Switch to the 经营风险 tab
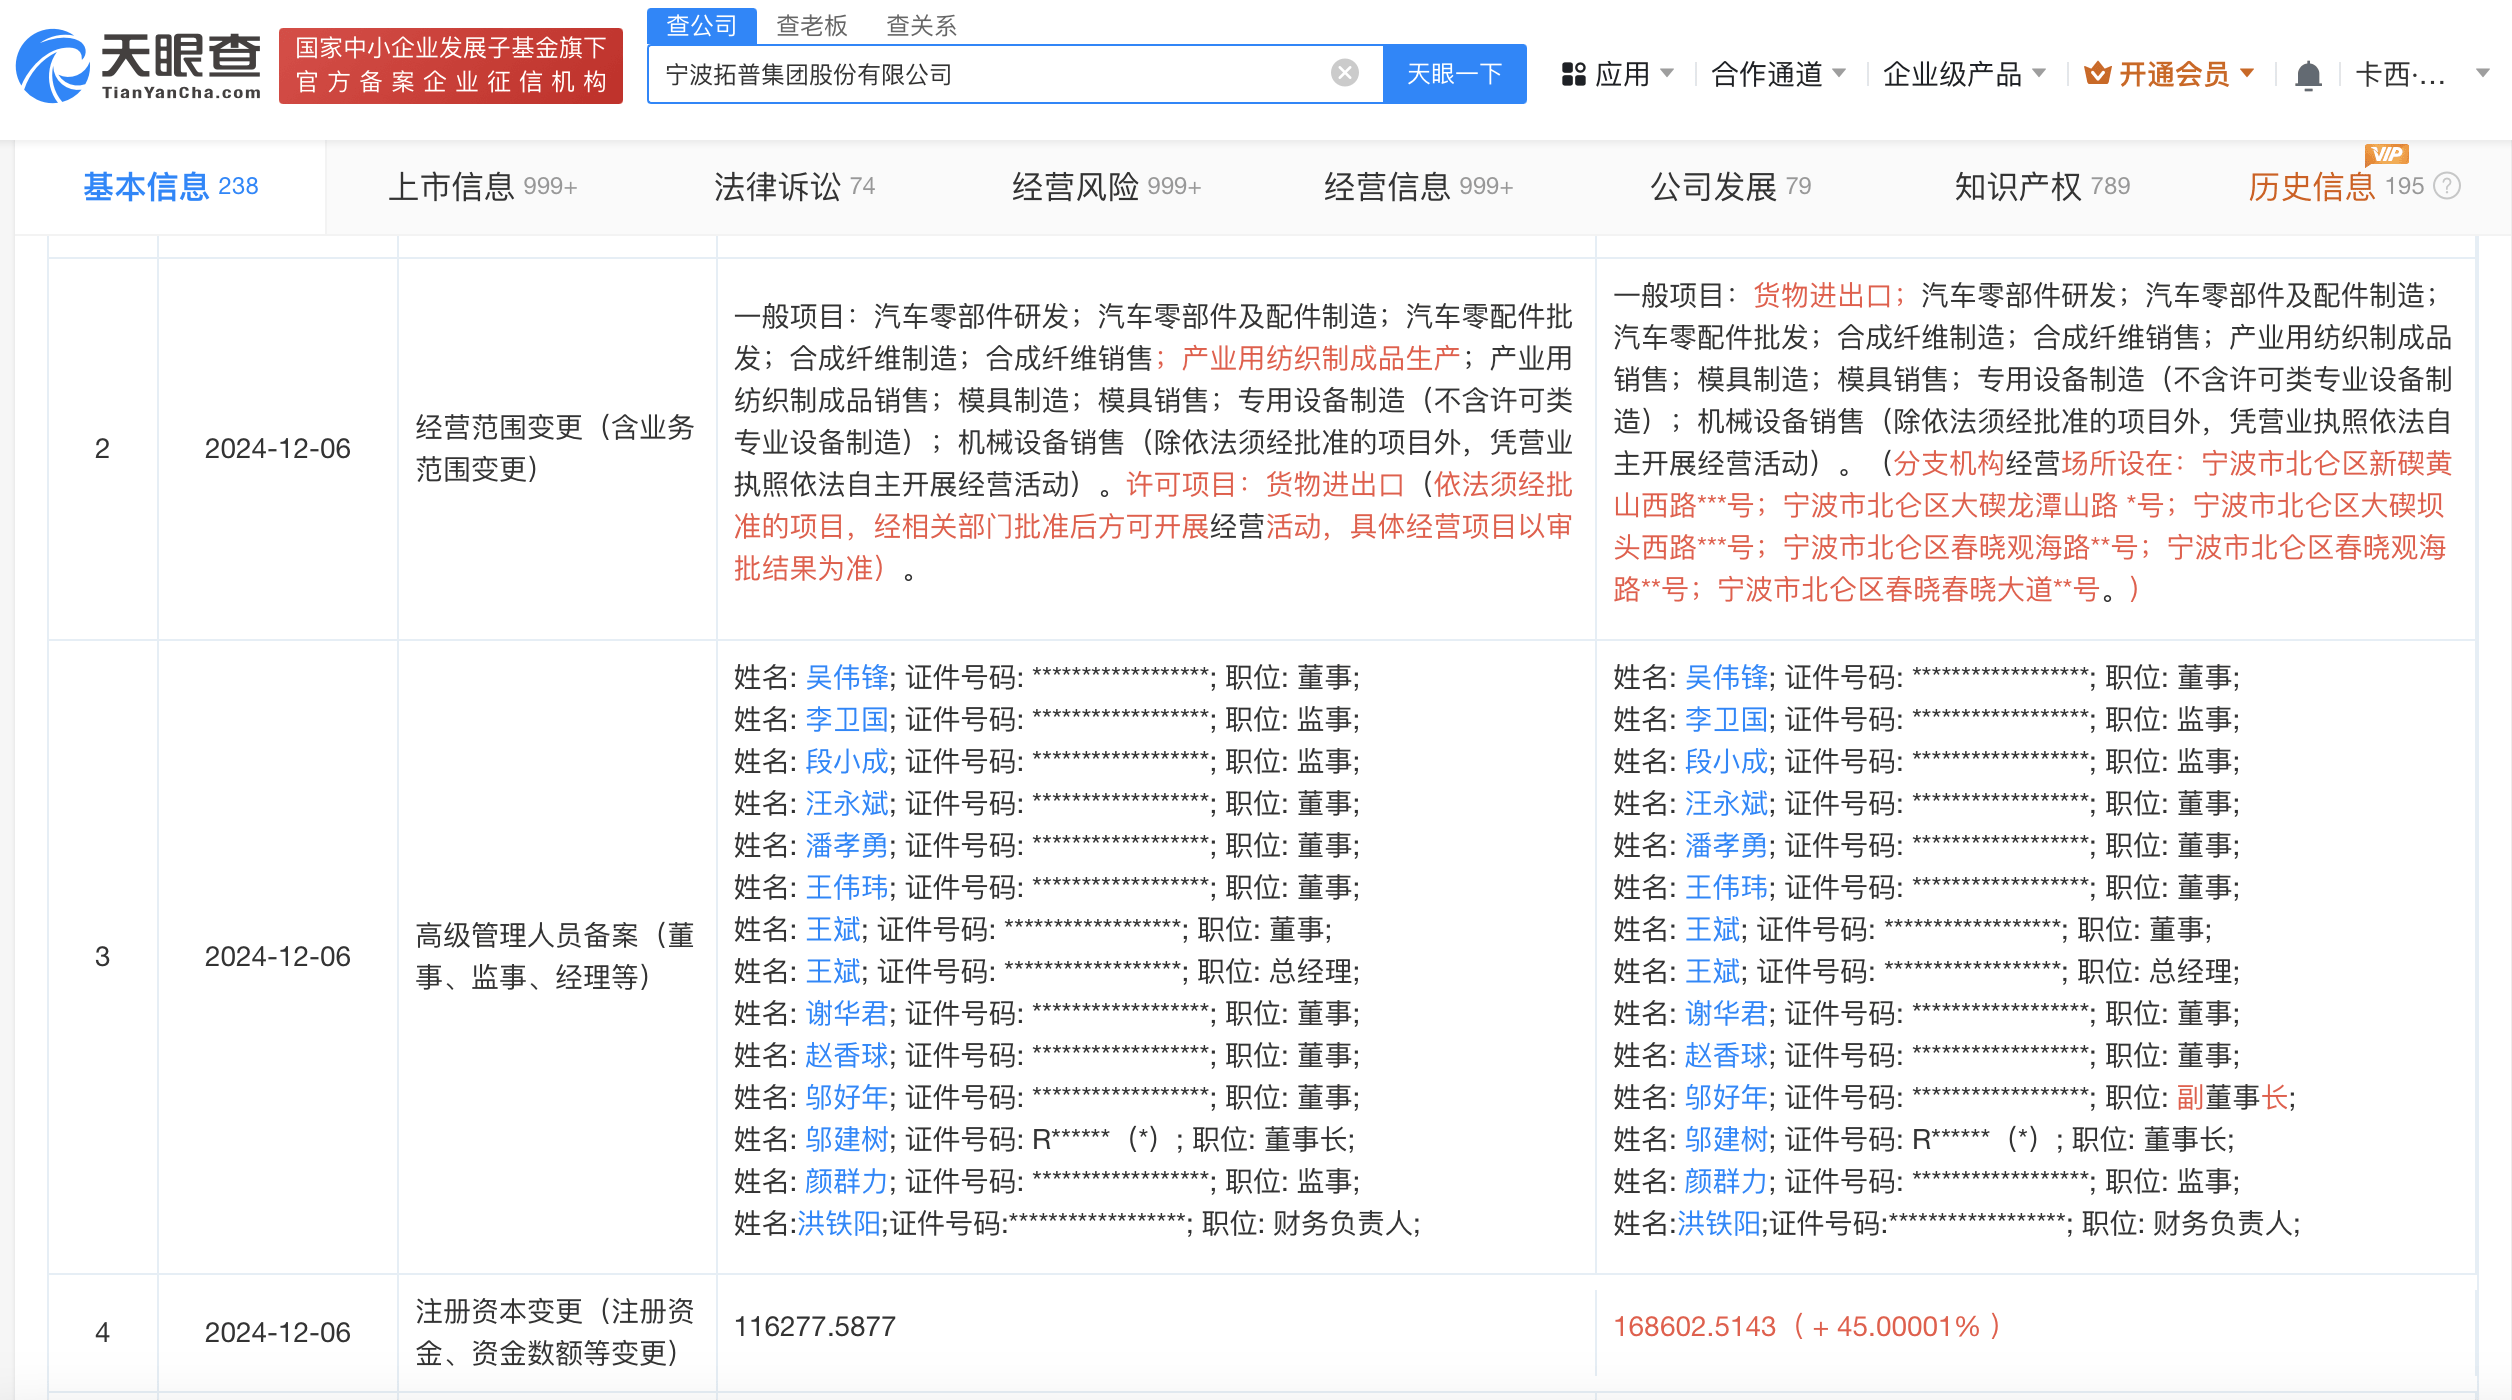2512x1400 pixels. click(1106, 186)
